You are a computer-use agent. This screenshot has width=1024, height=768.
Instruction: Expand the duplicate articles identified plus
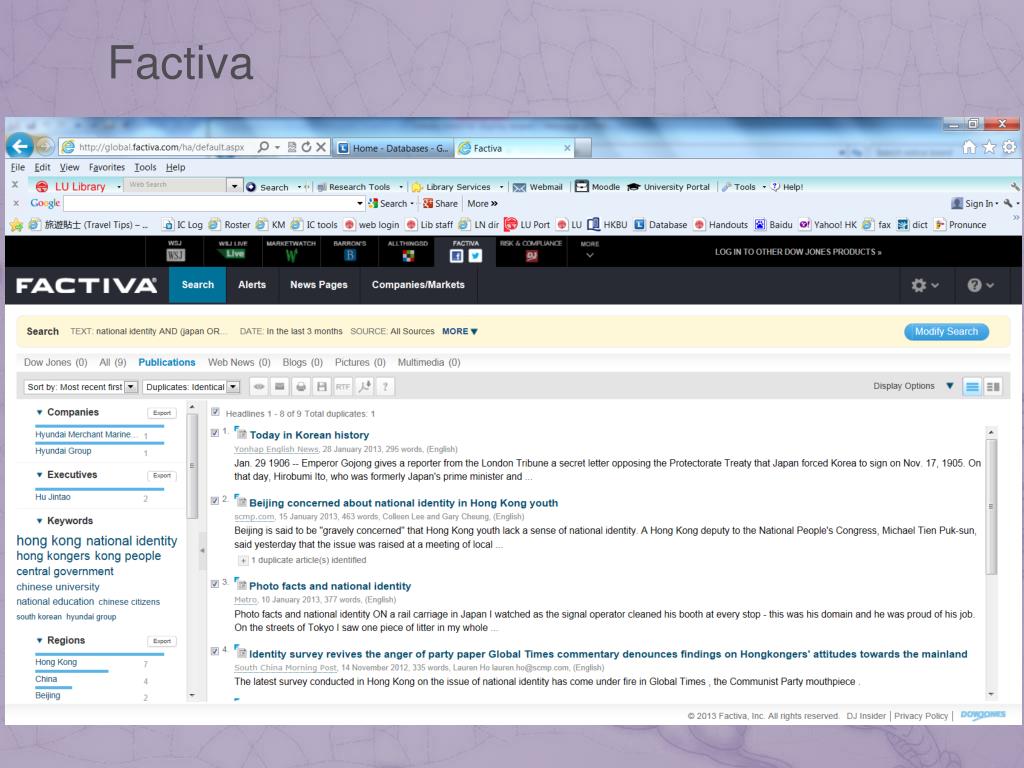[x=242, y=560]
